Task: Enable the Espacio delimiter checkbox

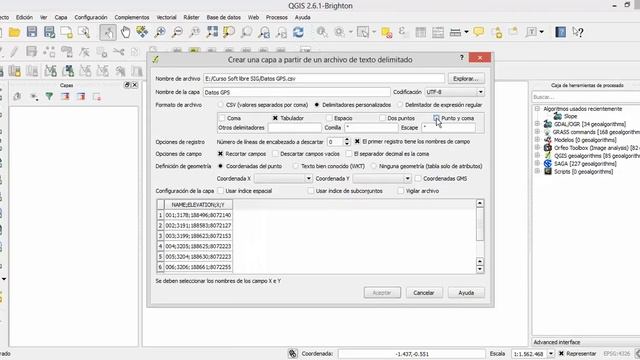Action: (x=329, y=118)
